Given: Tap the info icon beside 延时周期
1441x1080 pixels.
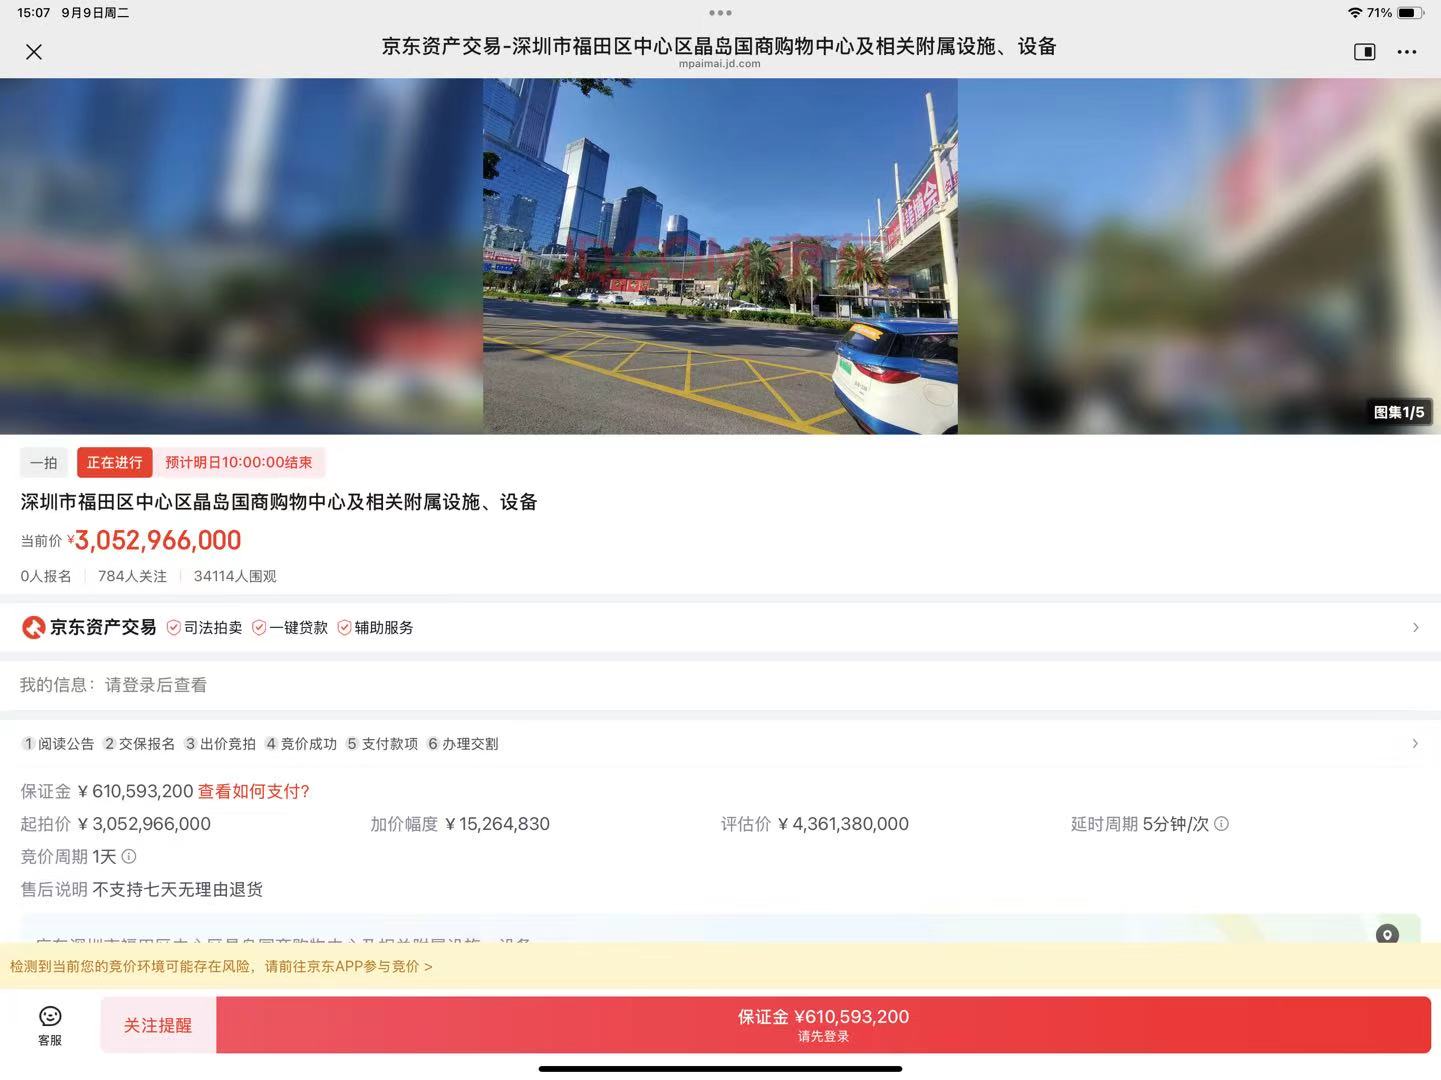Looking at the screenshot, I should click(1221, 824).
